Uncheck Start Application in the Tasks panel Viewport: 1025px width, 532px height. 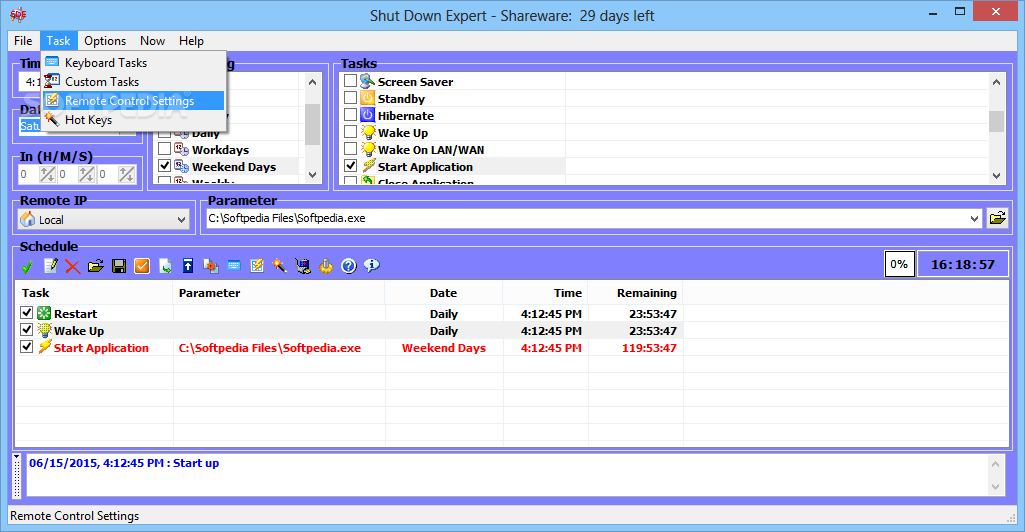pyautogui.click(x=350, y=166)
